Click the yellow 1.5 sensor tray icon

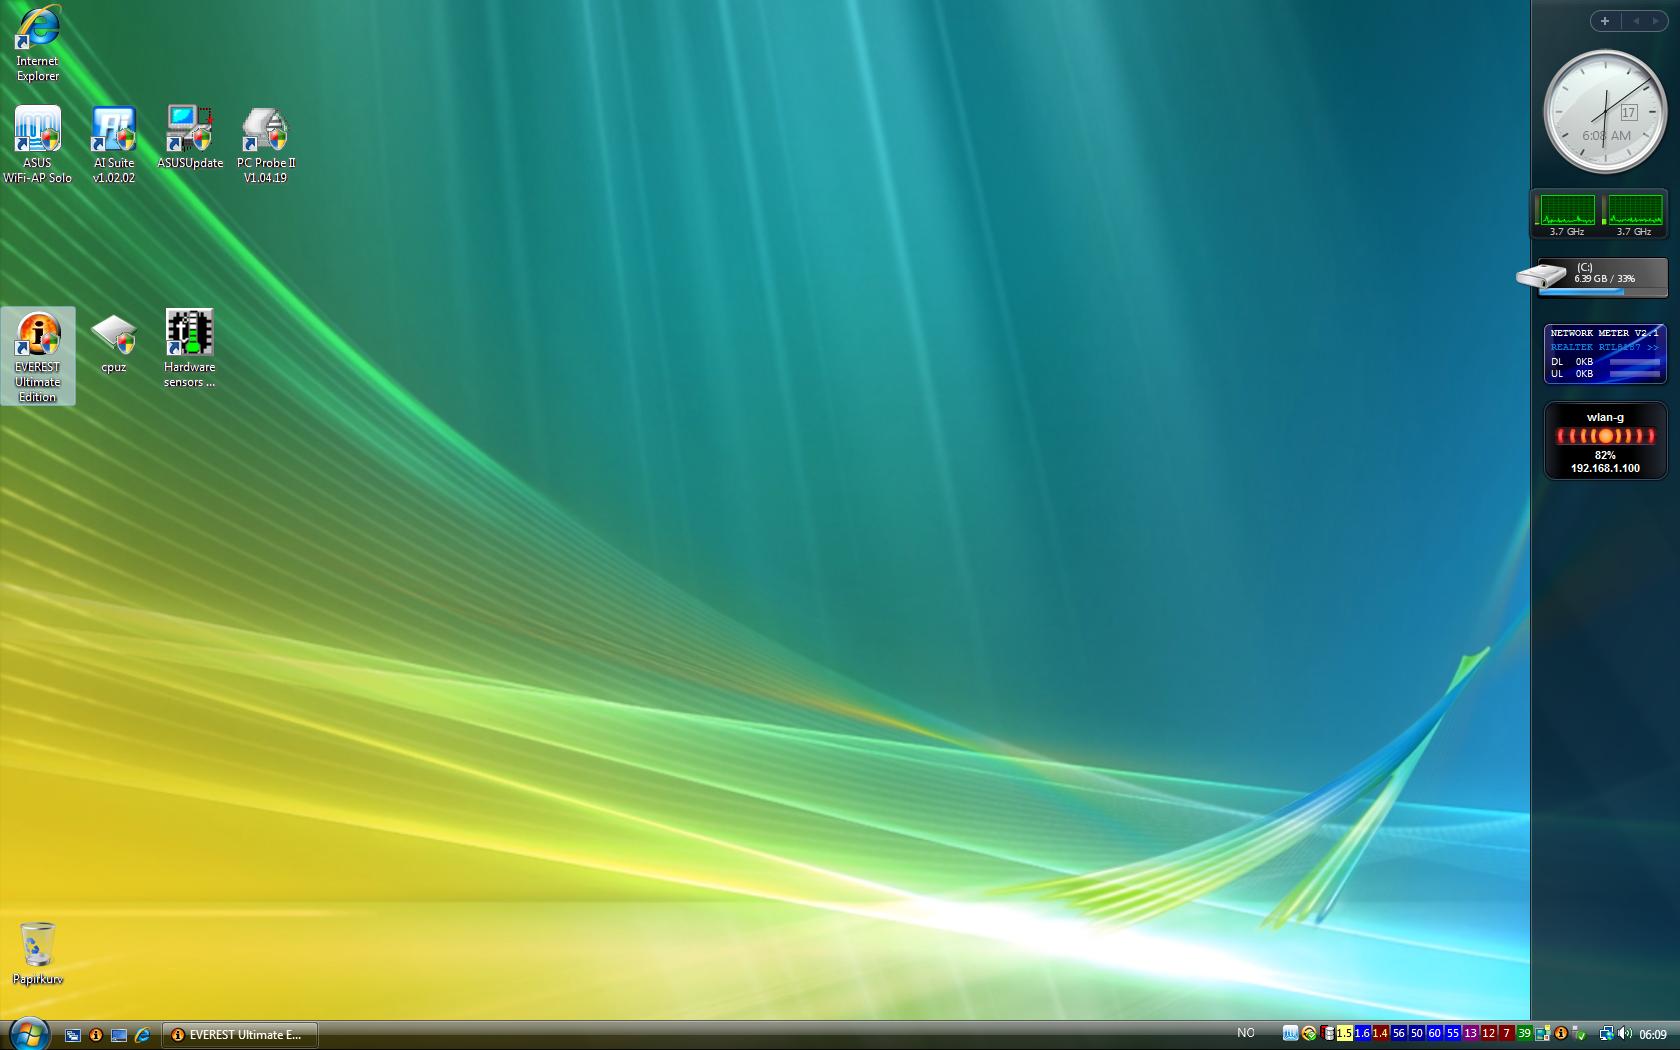pyautogui.click(x=1344, y=1033)
